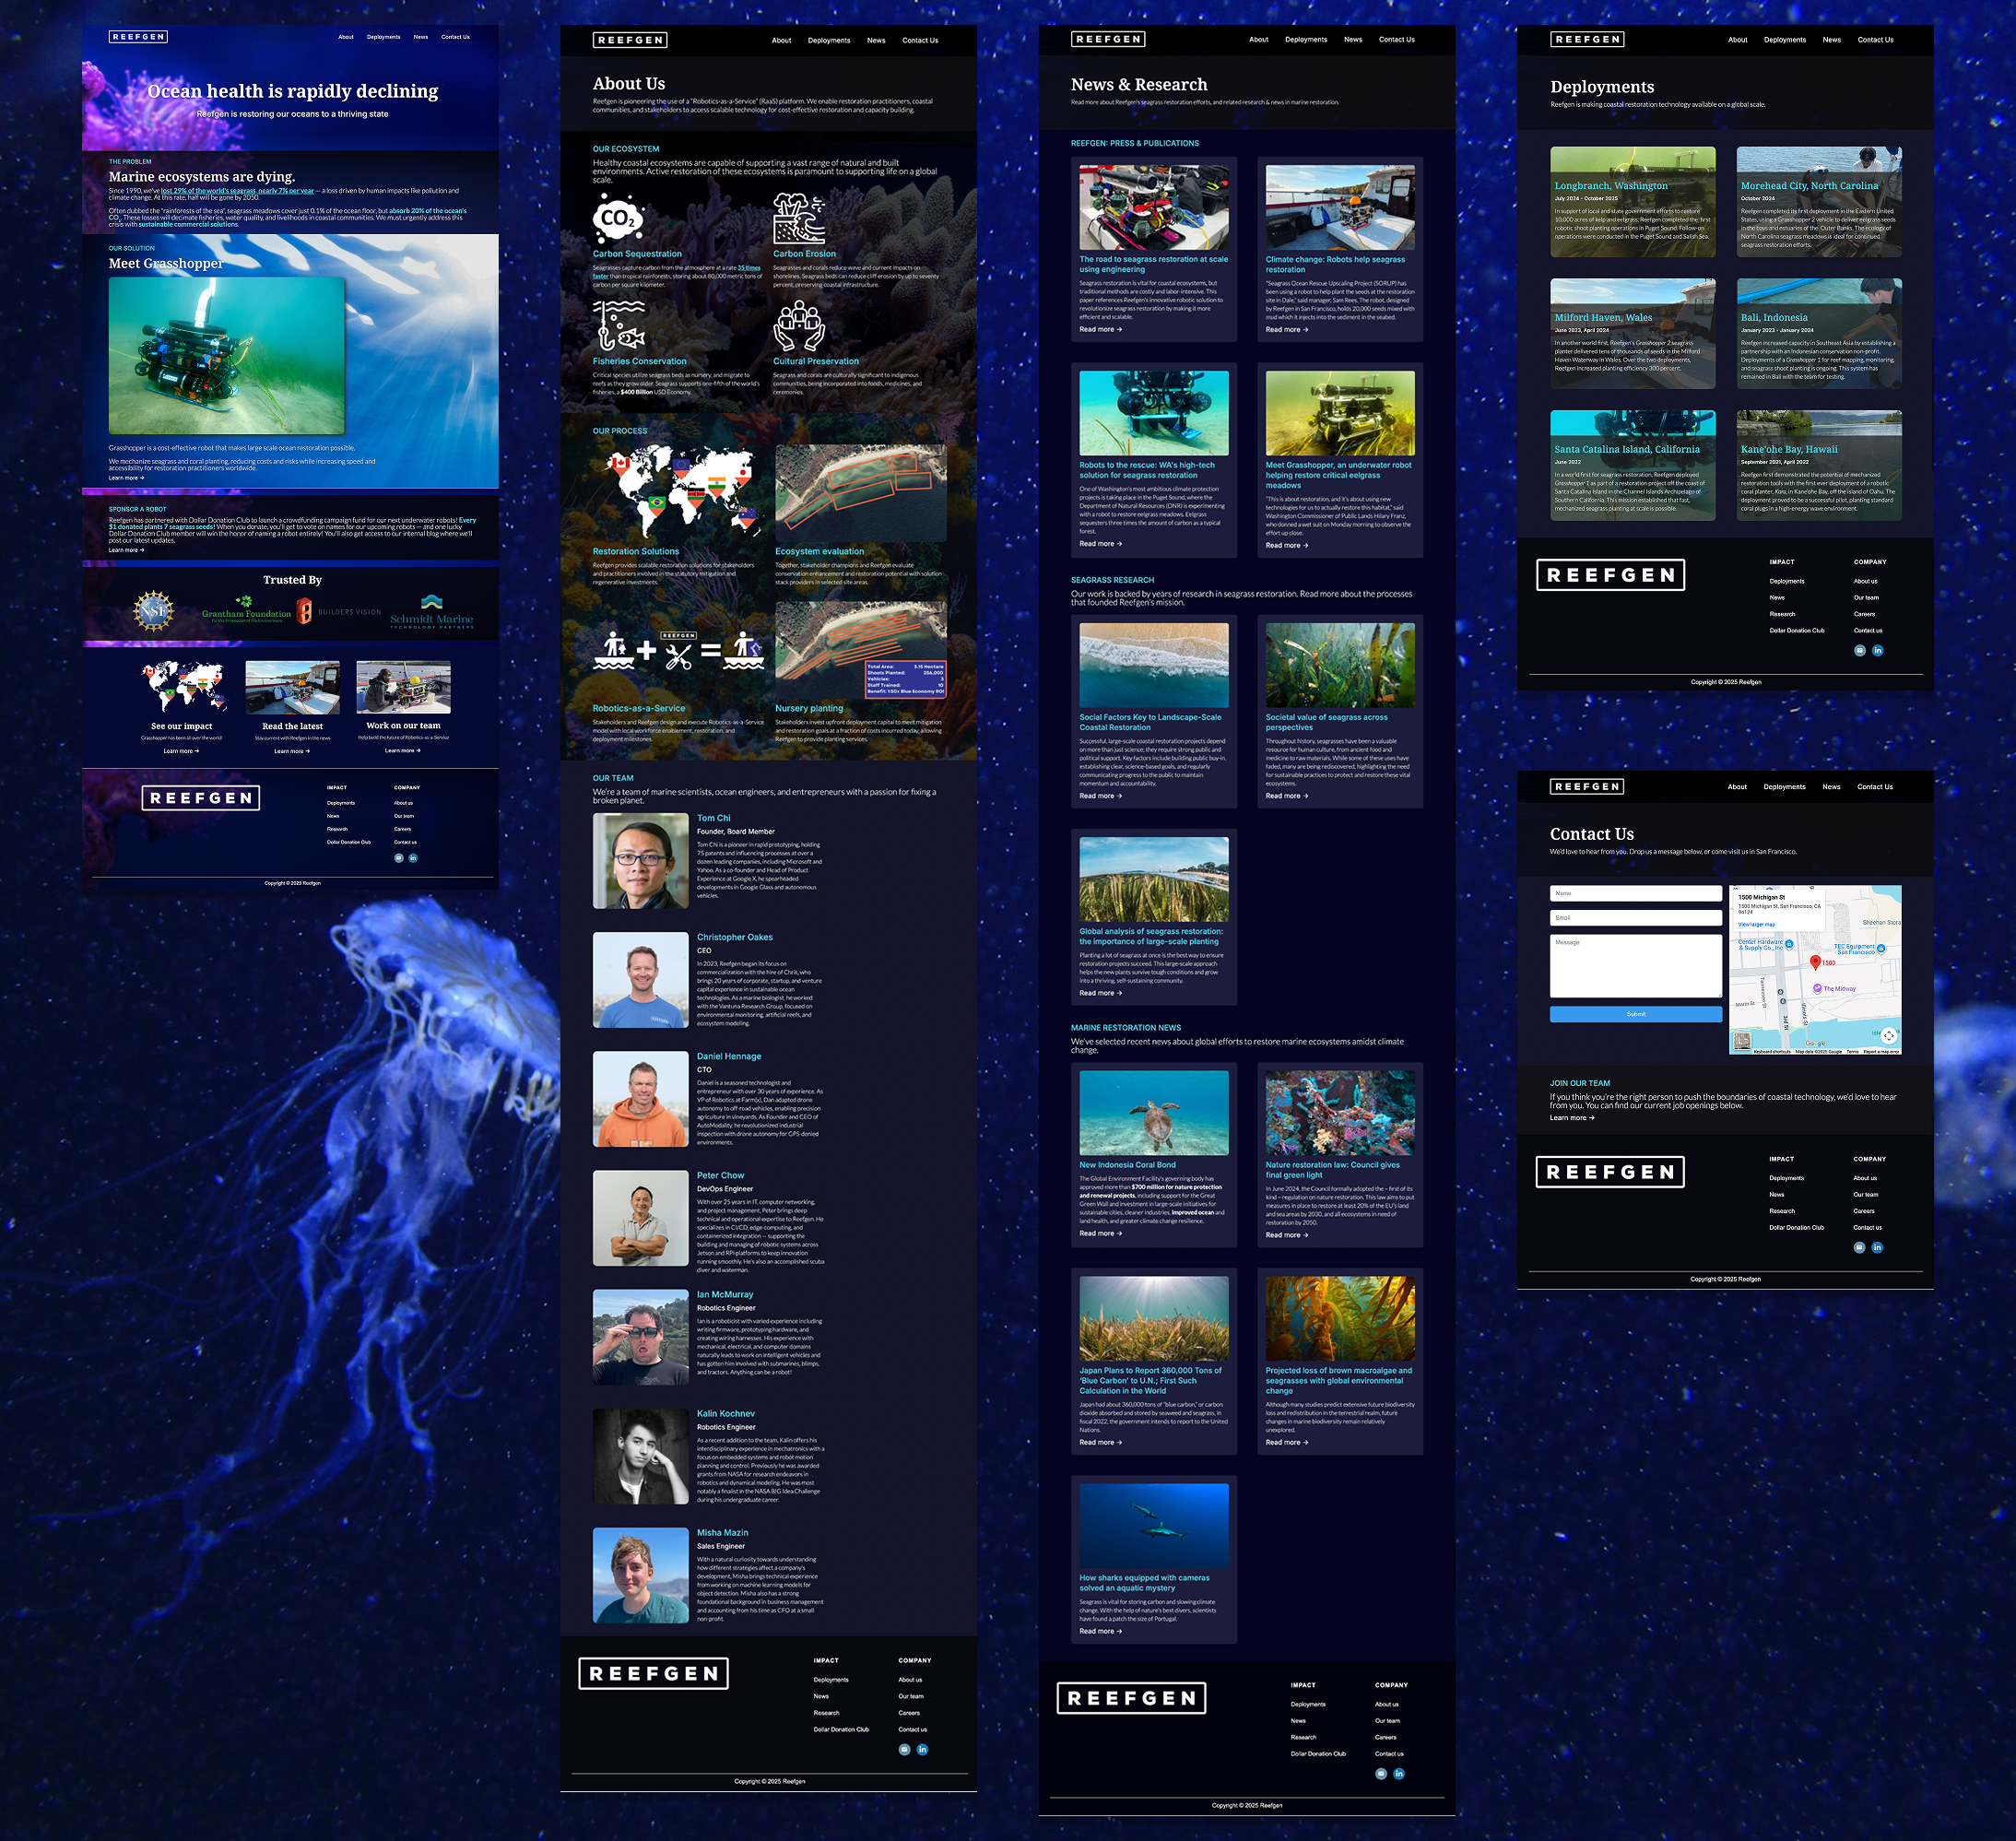
Task: Open Reefgen's Instagram from the homepage footer
Action: point(399,857)
